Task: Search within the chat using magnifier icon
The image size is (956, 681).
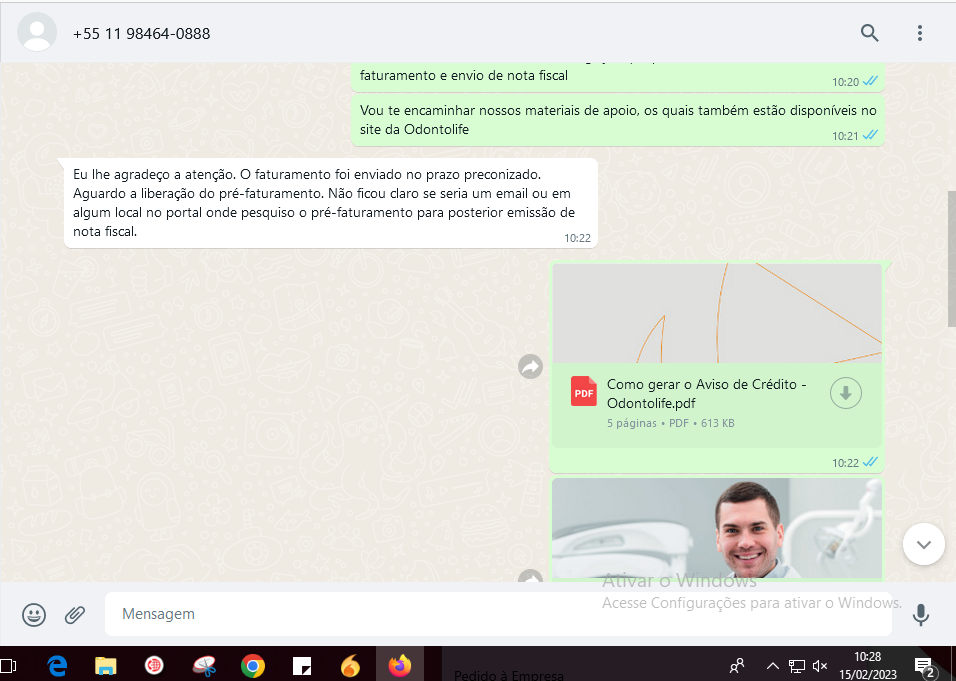Action: point(869,33)
